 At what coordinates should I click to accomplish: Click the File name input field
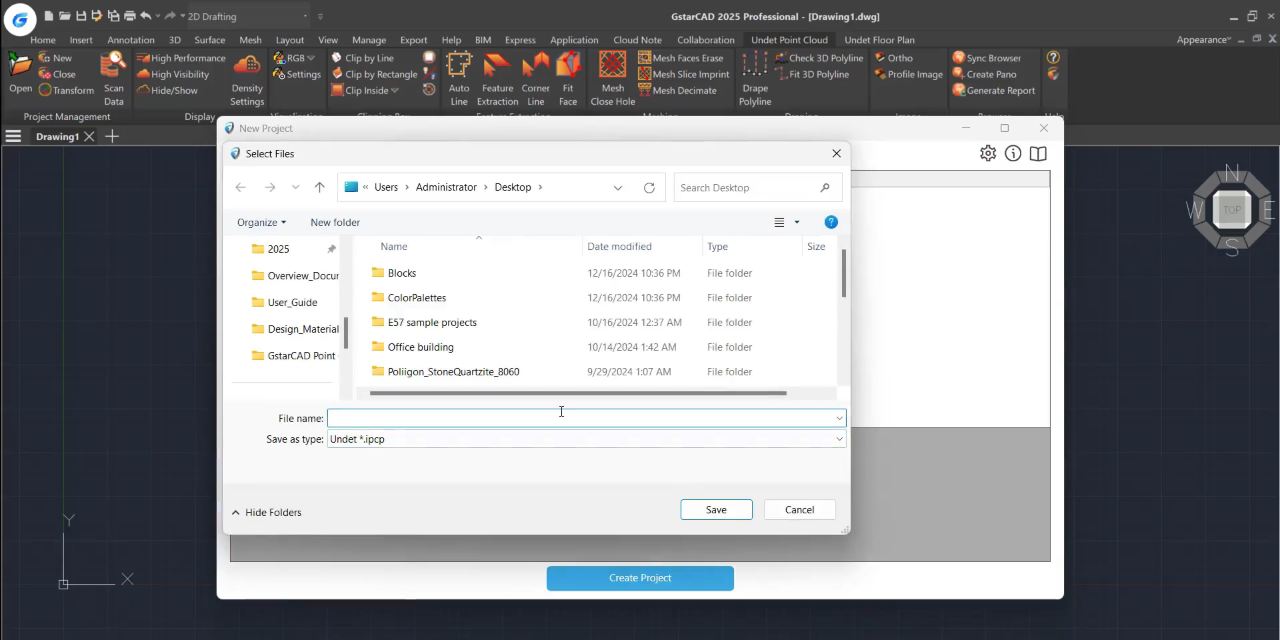(x=586, y=418)
